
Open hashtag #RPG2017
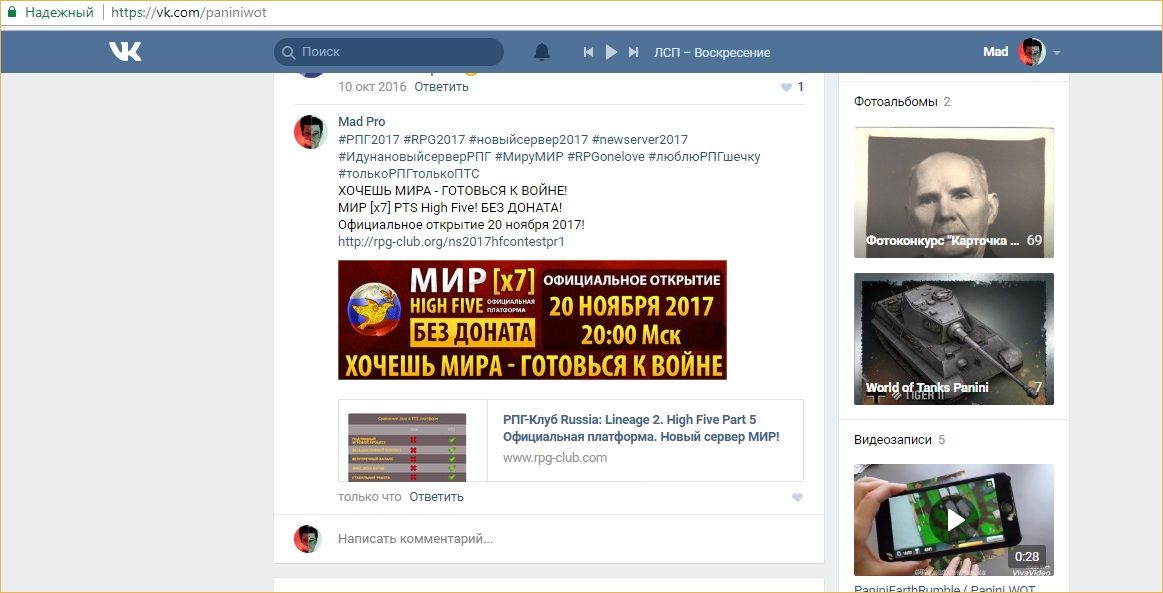[x=434, y=139]
